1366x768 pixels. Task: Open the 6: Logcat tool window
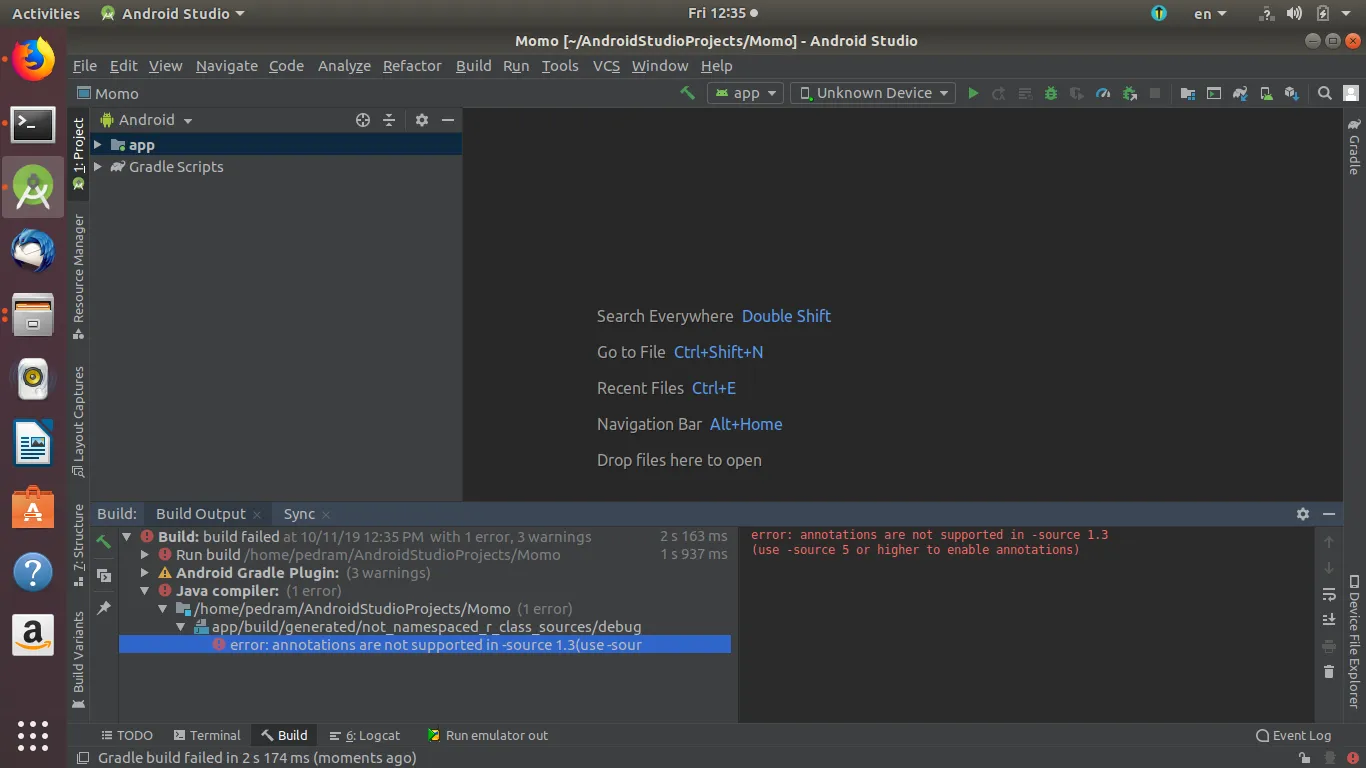coord(365,735)
